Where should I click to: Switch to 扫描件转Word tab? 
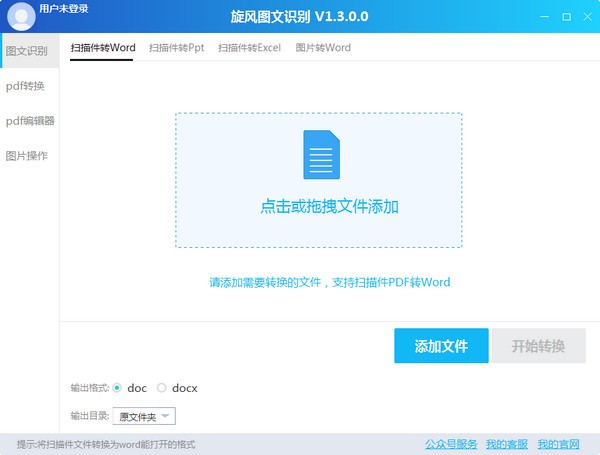(x=102, y=47)
